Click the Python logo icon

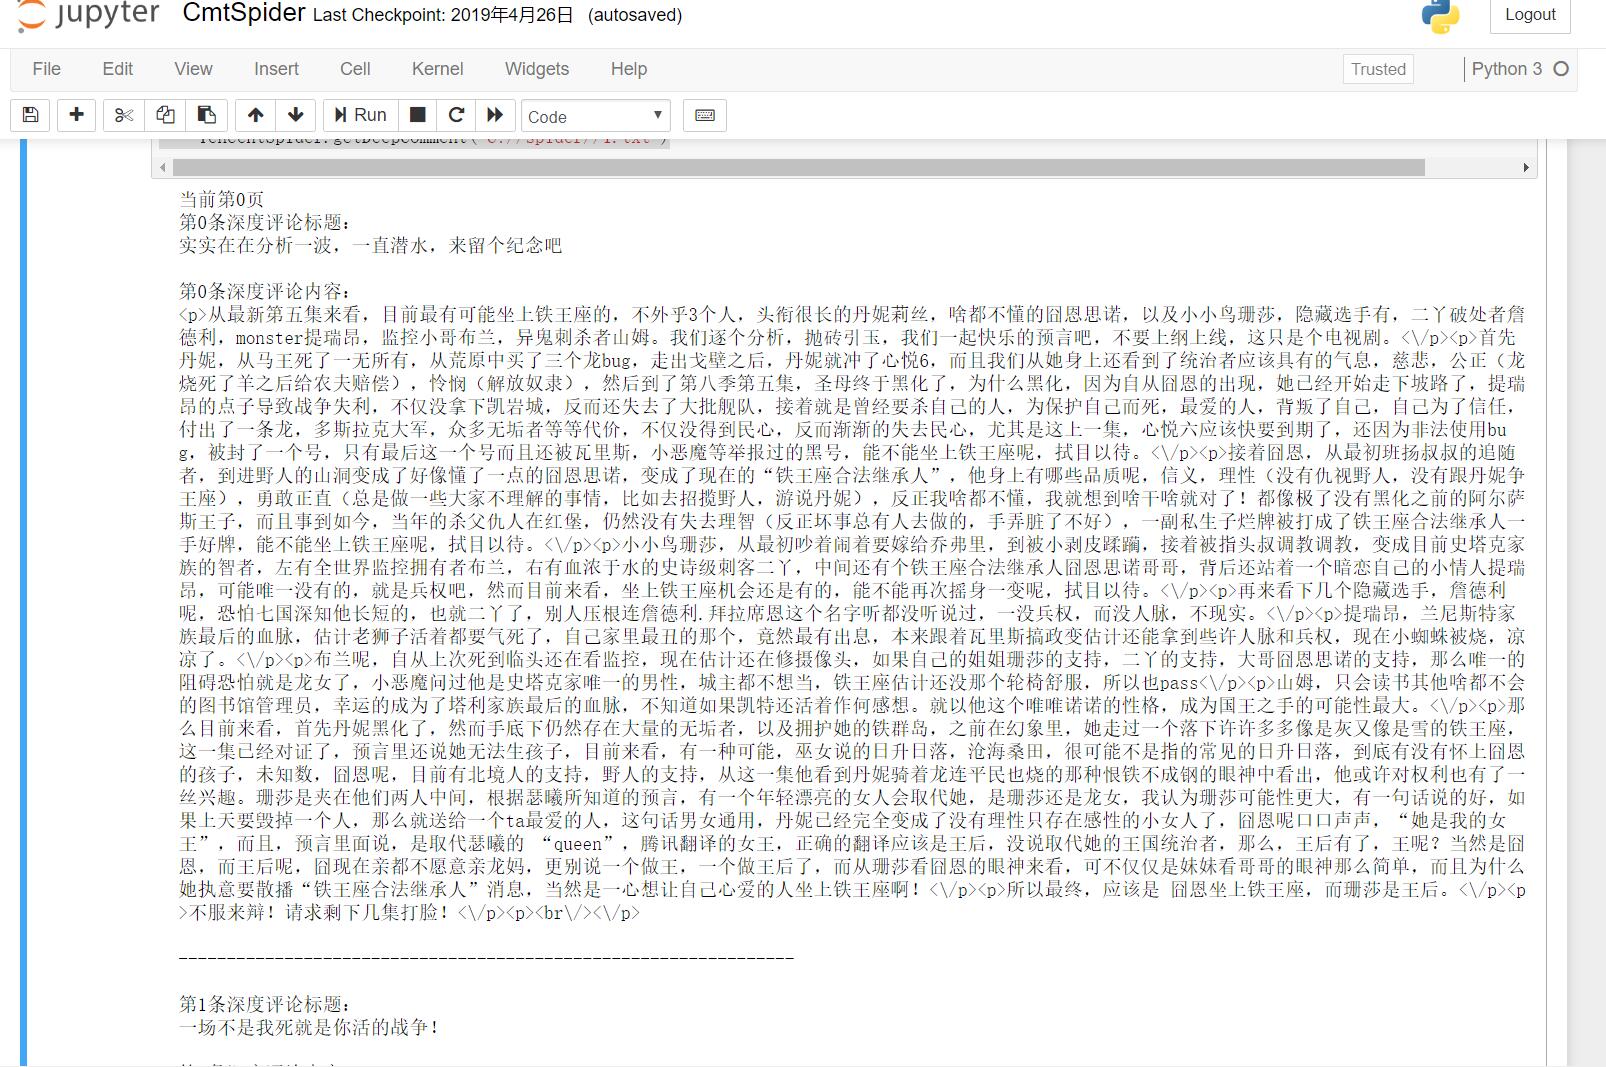(1440, 16)
